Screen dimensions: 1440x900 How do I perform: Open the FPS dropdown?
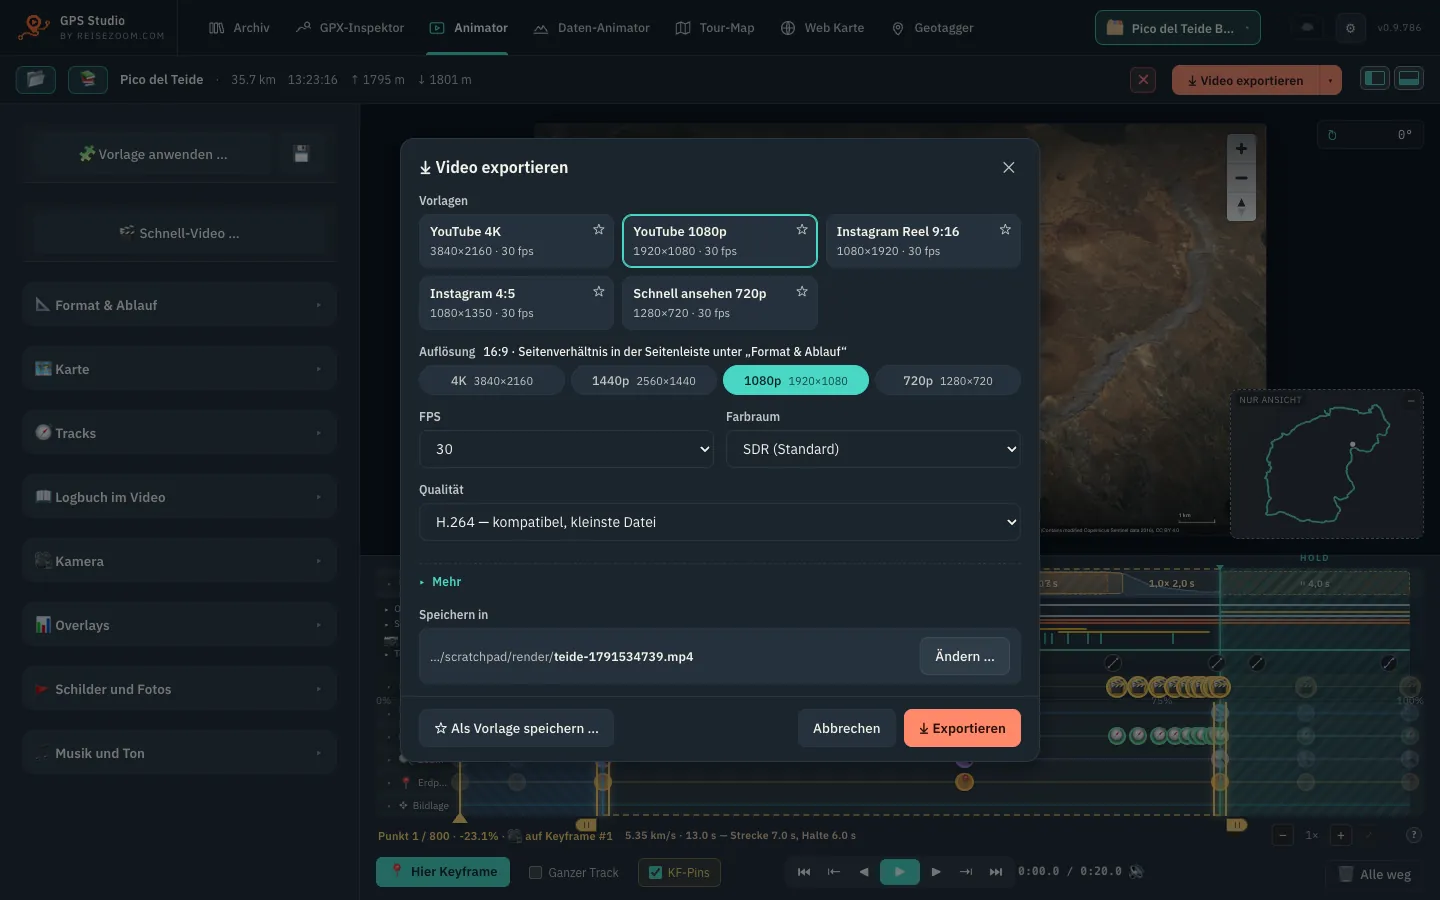(566, 449)
